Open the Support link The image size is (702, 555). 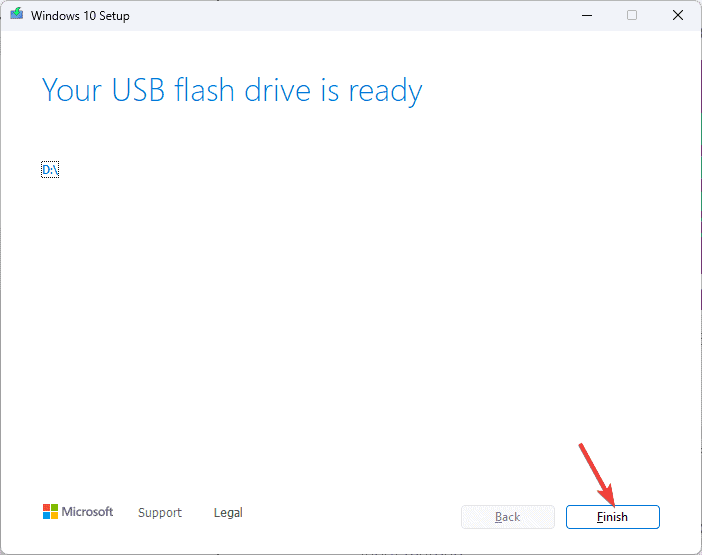160,512
